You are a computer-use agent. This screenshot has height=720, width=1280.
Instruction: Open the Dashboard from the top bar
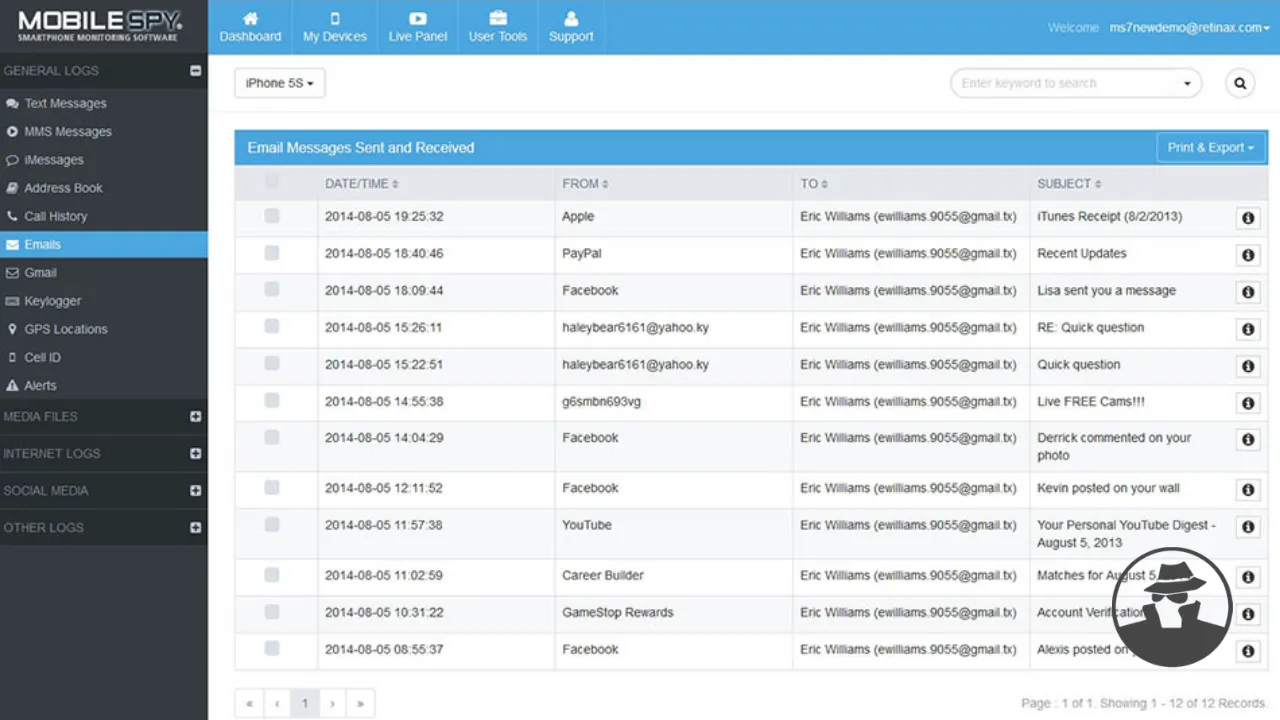250,27
